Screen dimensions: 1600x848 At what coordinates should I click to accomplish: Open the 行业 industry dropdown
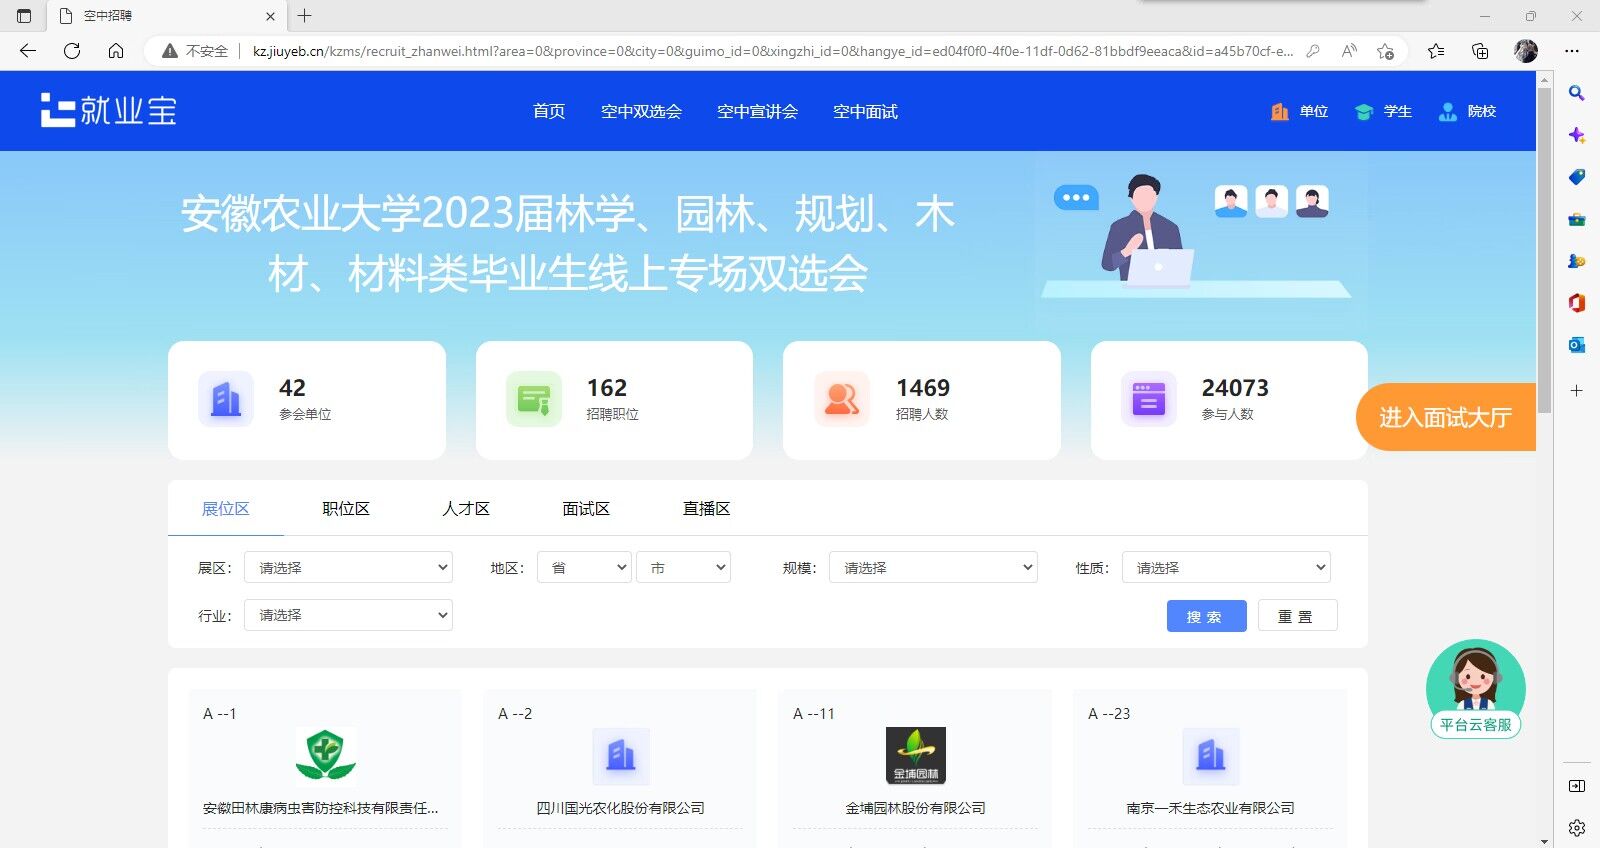click(x=348, y=615)
